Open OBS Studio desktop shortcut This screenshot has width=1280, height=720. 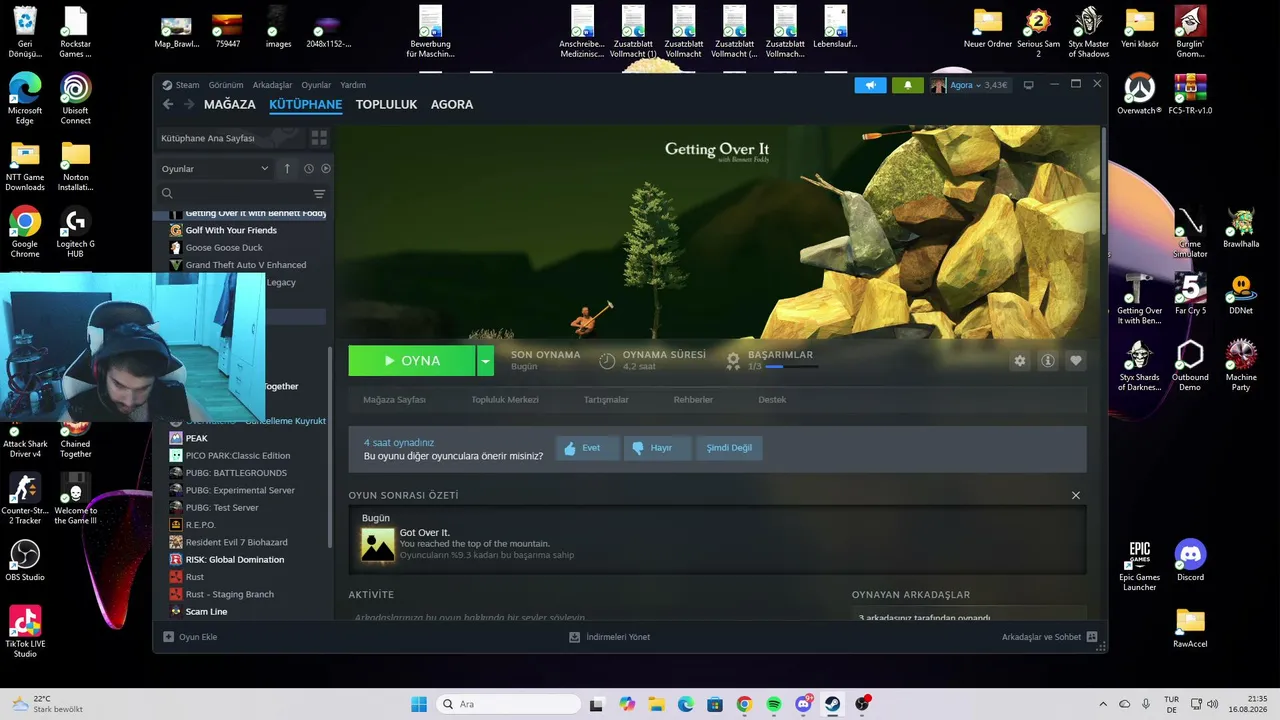click(x=25, y=561)
